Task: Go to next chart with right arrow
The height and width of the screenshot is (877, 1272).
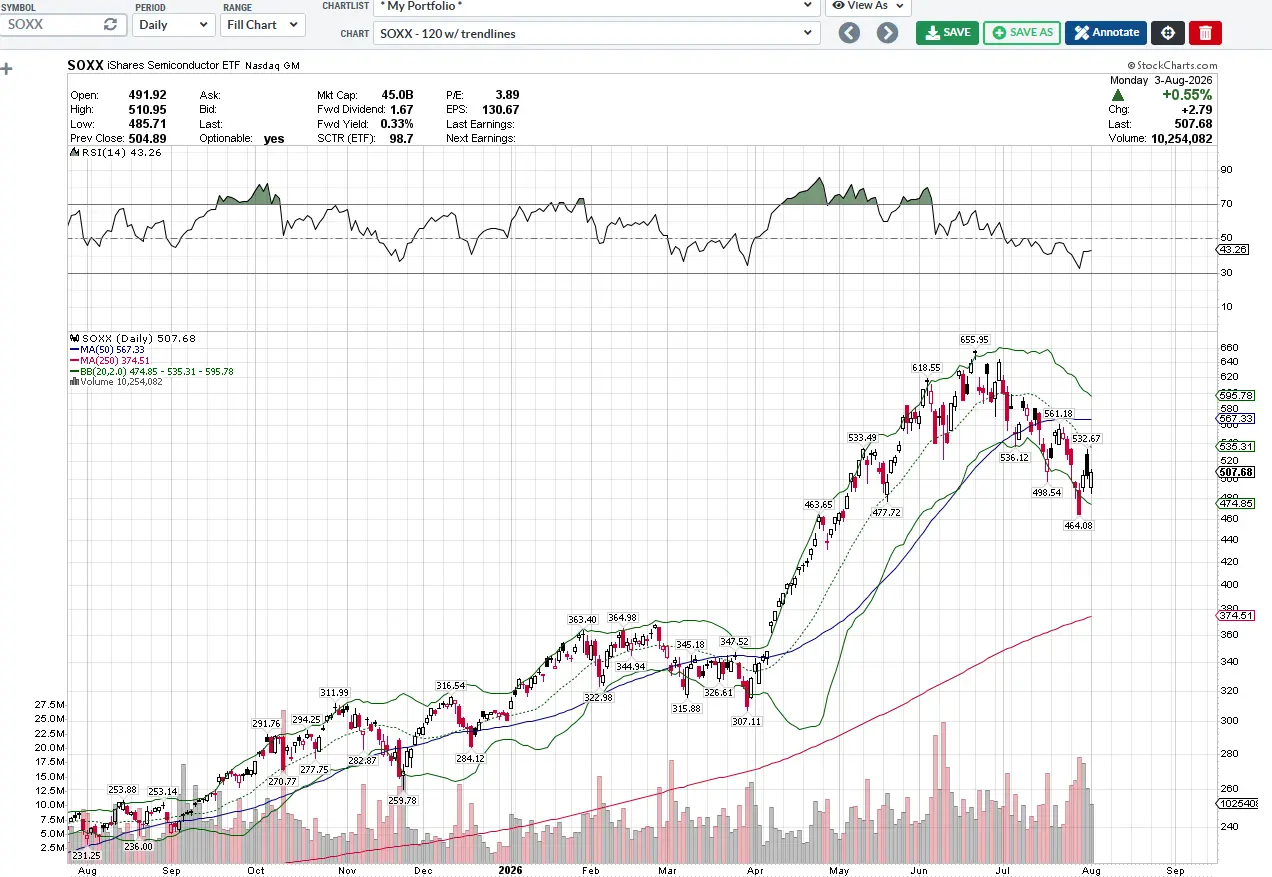Action: [887, 33]
